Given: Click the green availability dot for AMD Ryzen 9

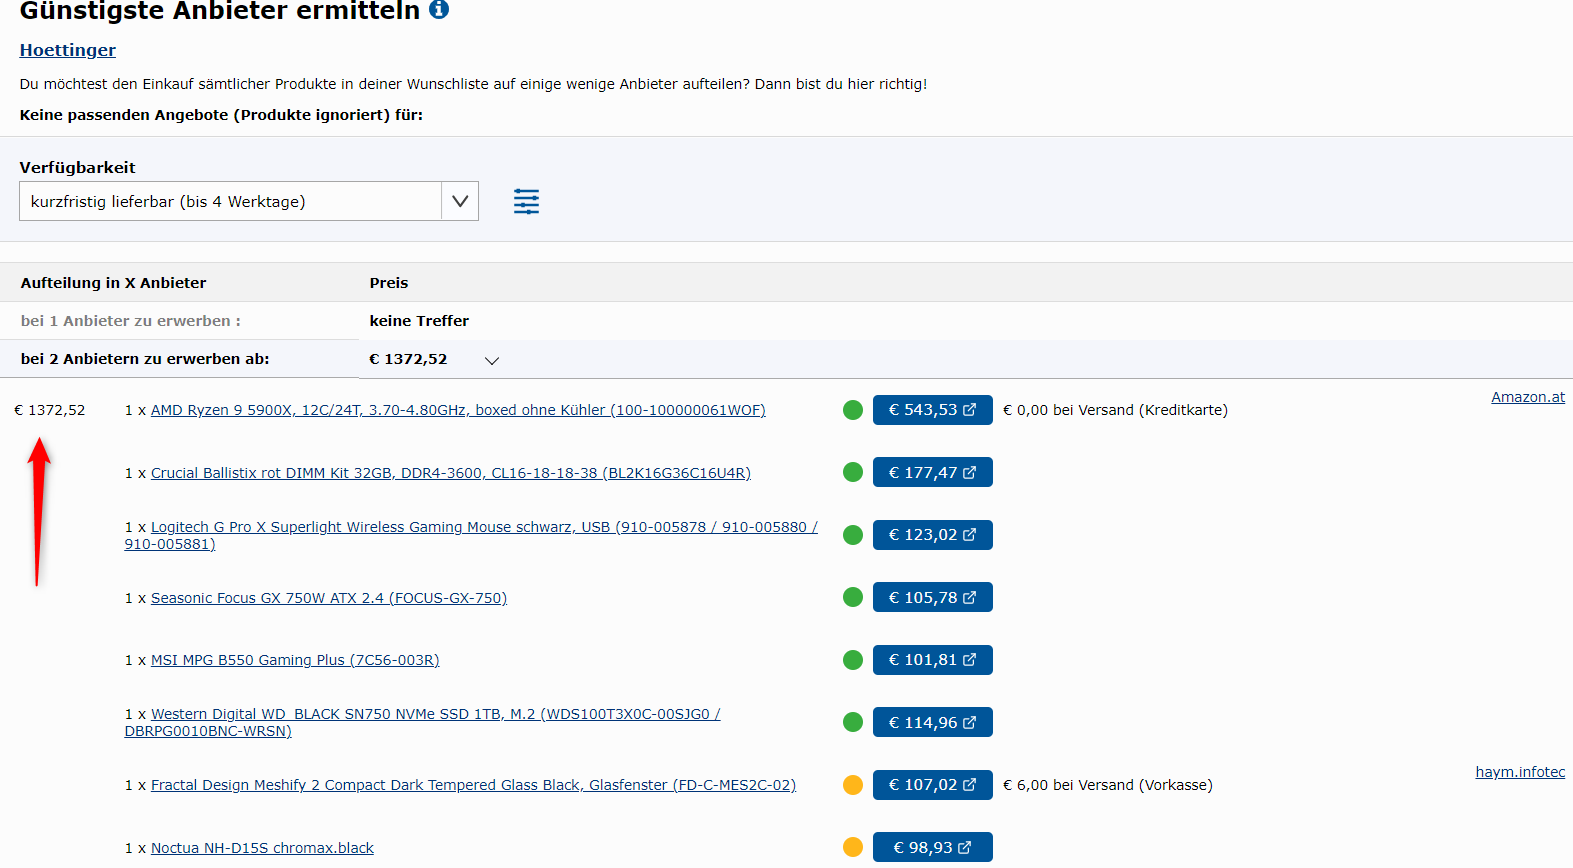Looking at the screenshot, I should (853, 410).
